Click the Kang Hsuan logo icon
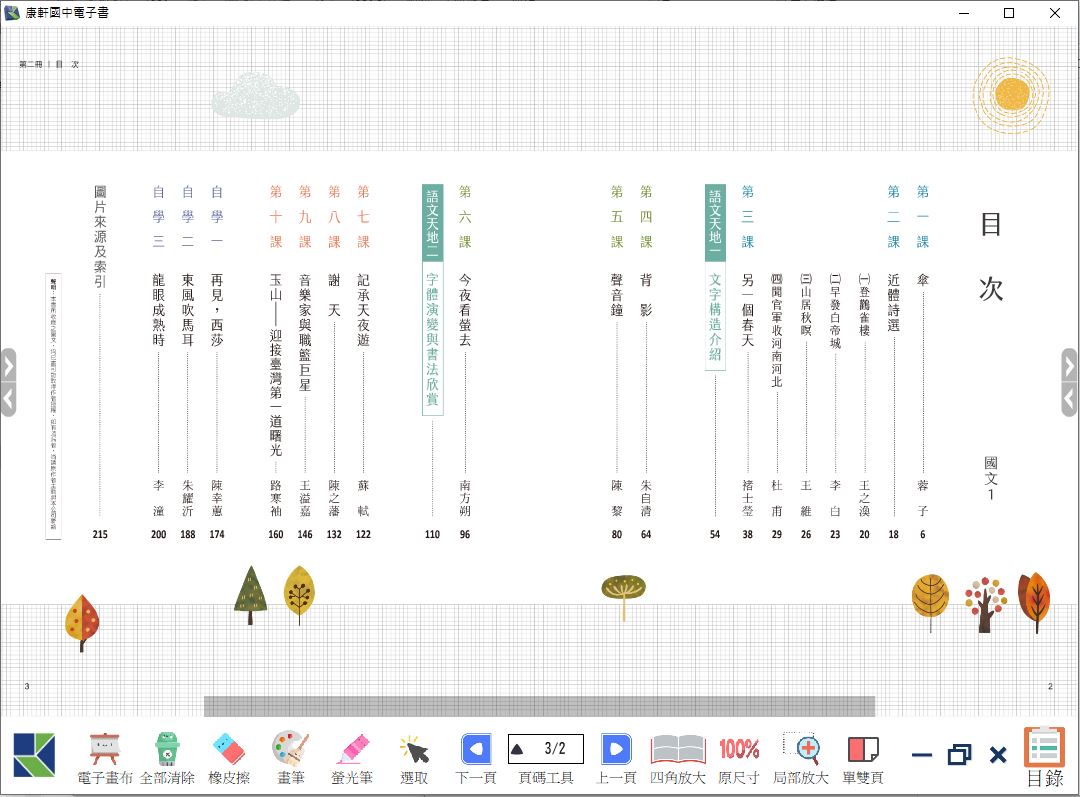1080x797 pixels. [35, 755]
